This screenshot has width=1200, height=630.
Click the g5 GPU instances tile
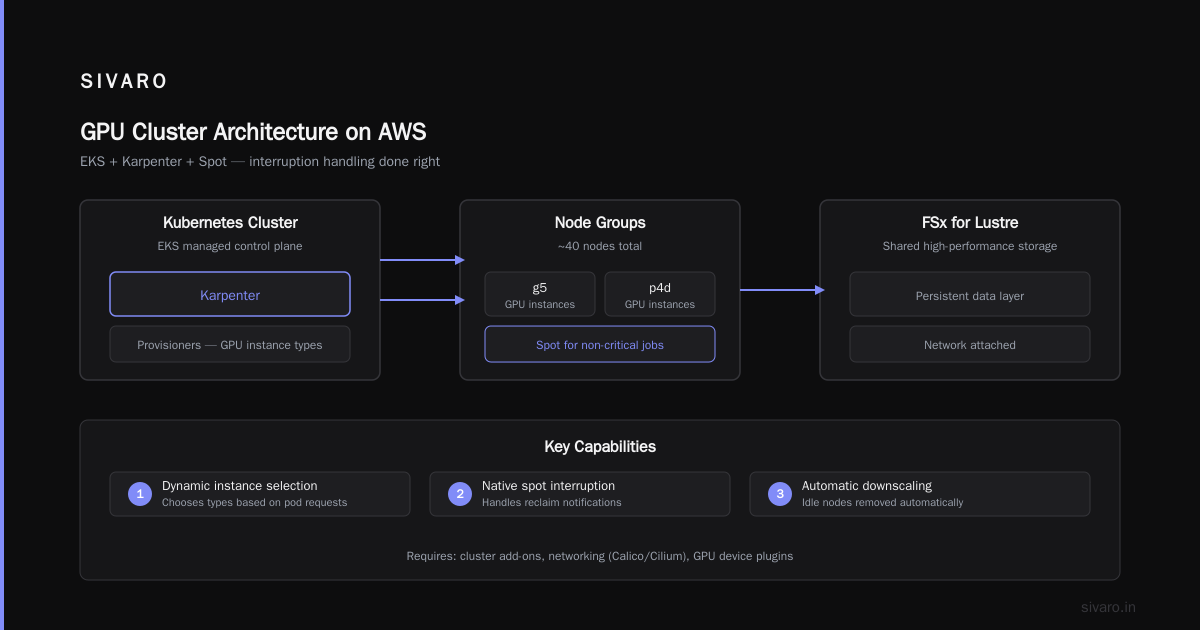pyautogui.click(x=540, y=294)
